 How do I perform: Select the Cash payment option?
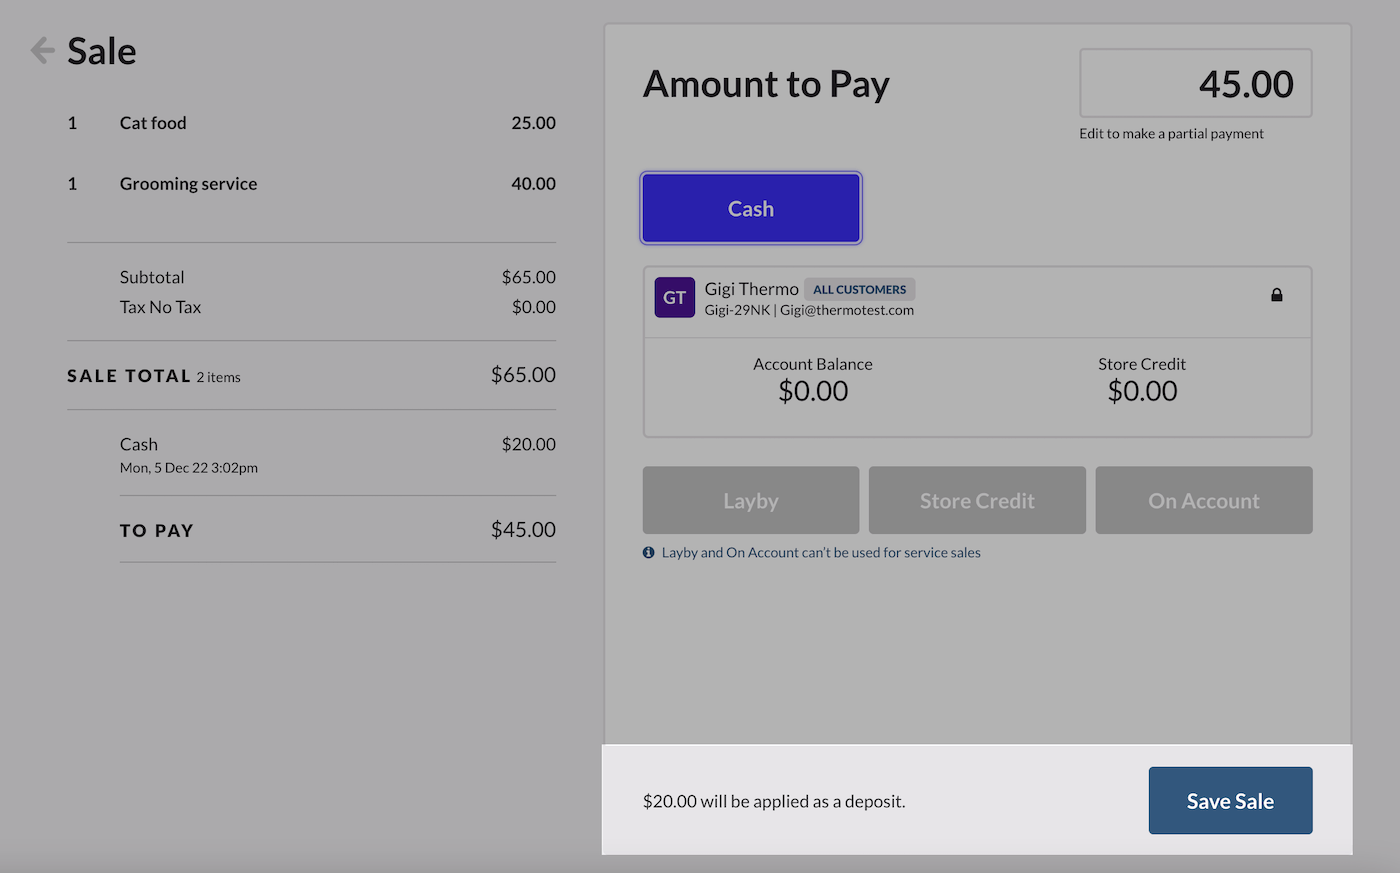pyautogui.click(x=750, y=208)
